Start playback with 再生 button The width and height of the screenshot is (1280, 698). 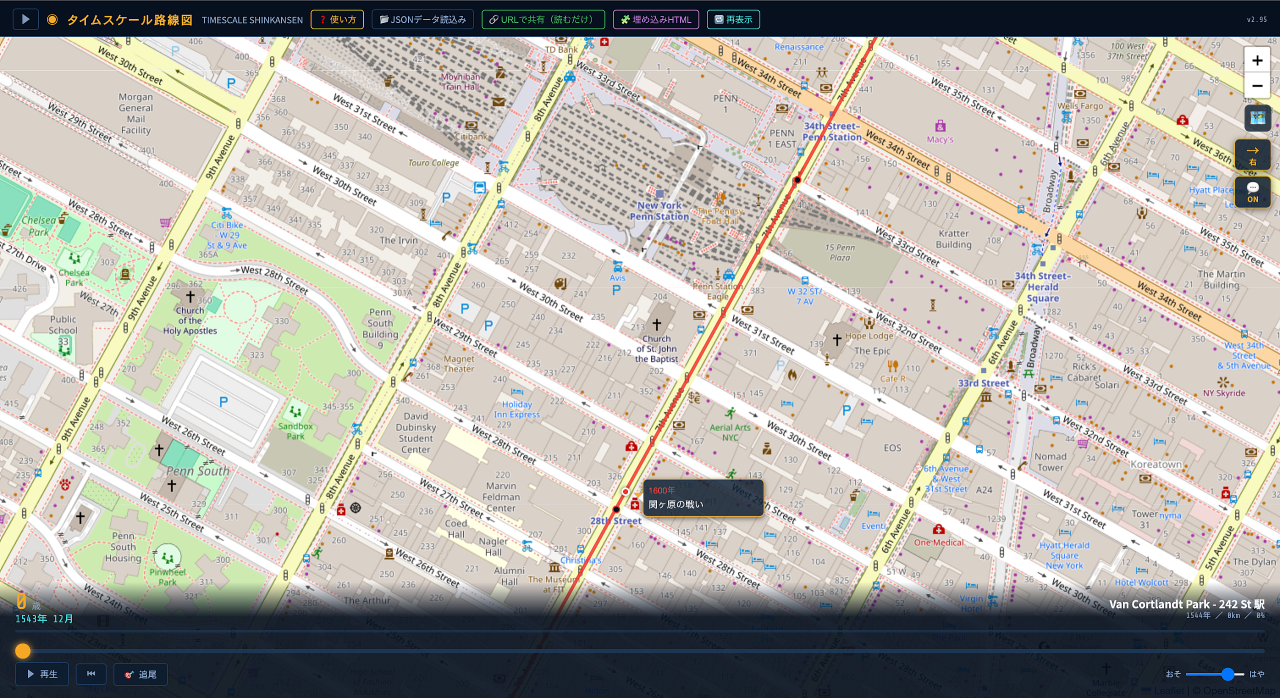point(42,674)
